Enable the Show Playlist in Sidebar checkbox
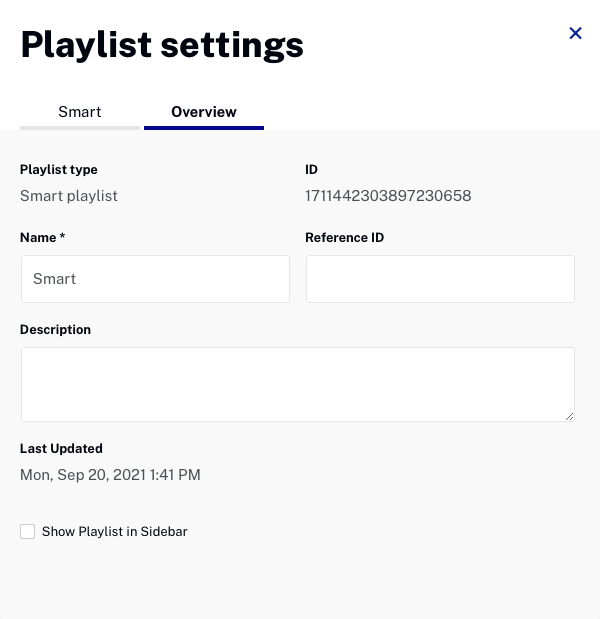Screen dimensions: 600x619 (28, 532)
